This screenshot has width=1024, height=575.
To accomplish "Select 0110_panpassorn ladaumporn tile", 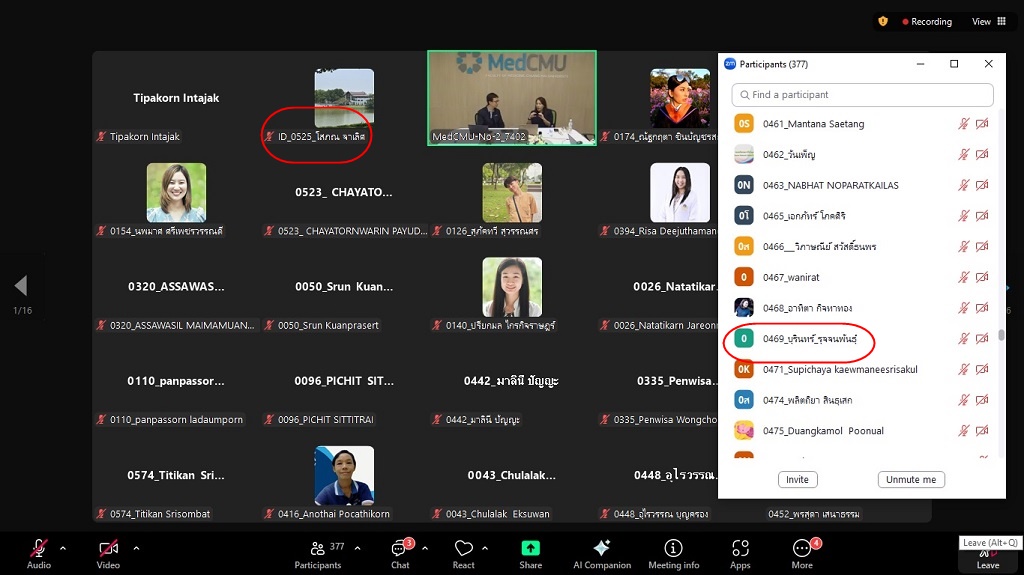I will point(176,381).
